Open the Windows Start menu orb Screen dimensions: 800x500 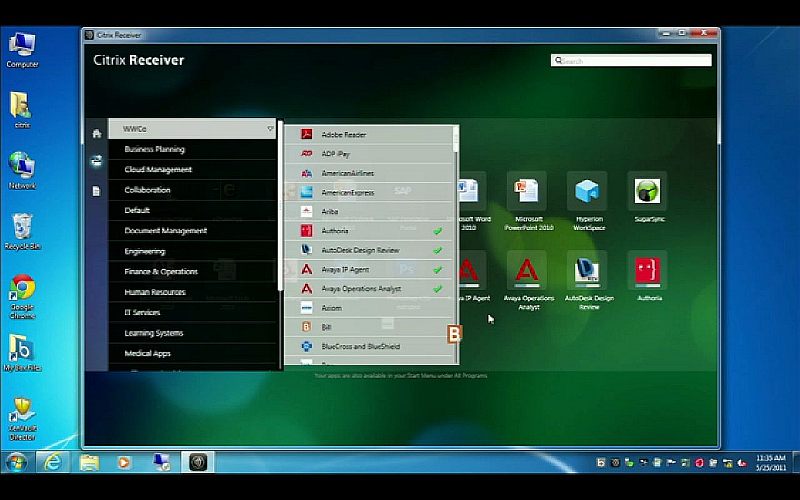tap(16, 462)
